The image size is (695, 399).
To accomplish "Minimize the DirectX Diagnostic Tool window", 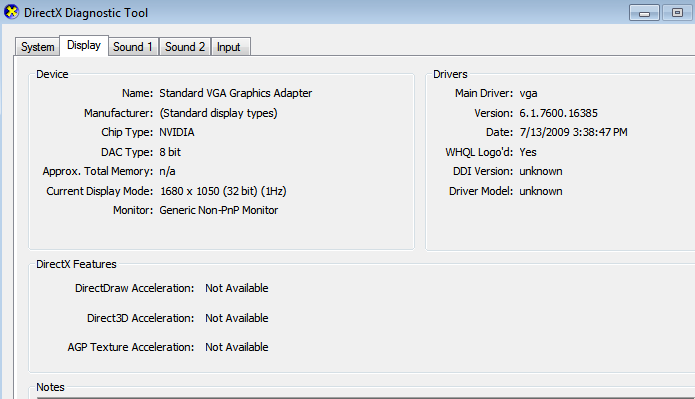I will [x=644, y=13].
